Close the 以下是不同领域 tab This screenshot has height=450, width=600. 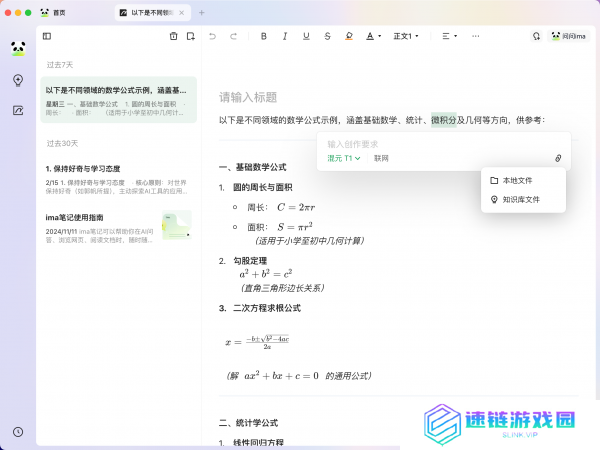[182, 13]
